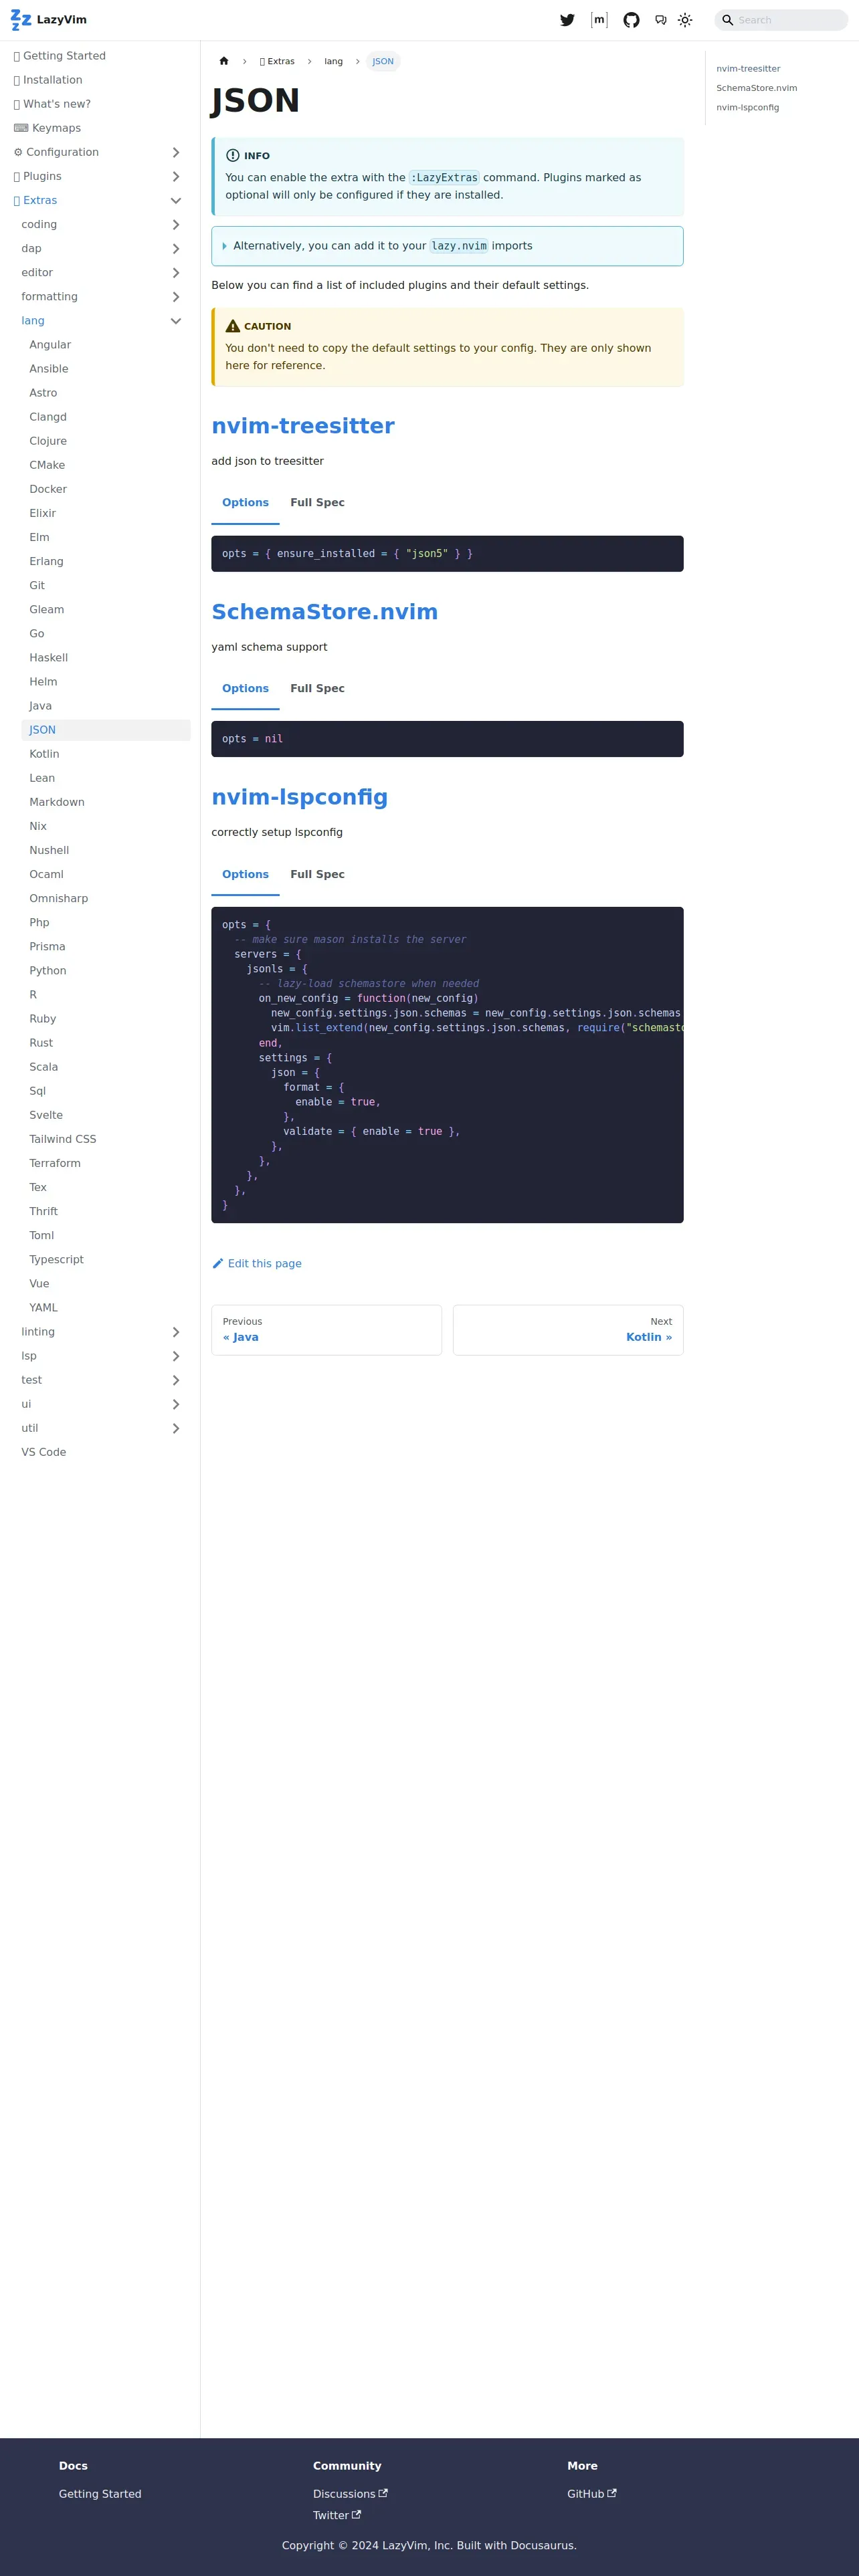Select Full Spec tab under nvim-lspconfig
Screen dimensions: 859x2576
pos(317,875)
